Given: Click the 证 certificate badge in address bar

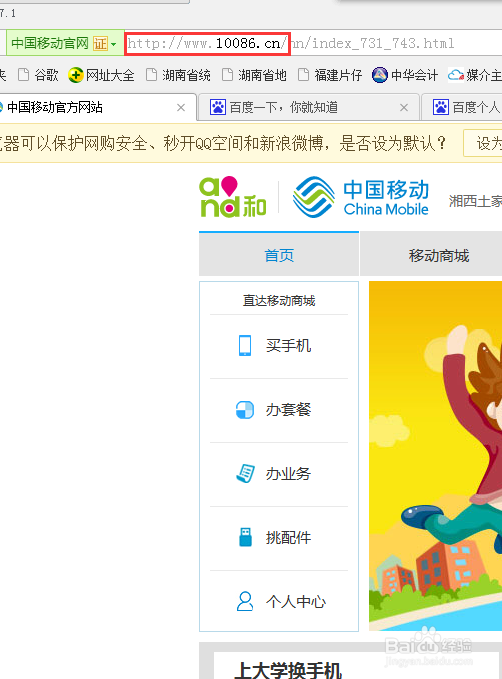Looking at the screenshot, I should click(100, 43).
